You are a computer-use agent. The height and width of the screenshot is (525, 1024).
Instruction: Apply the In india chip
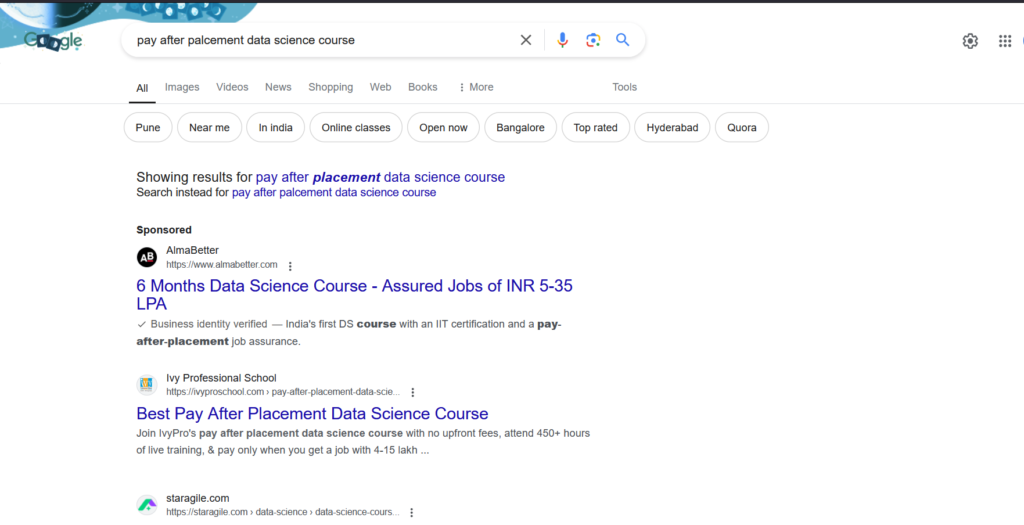[x=276, y=127]
